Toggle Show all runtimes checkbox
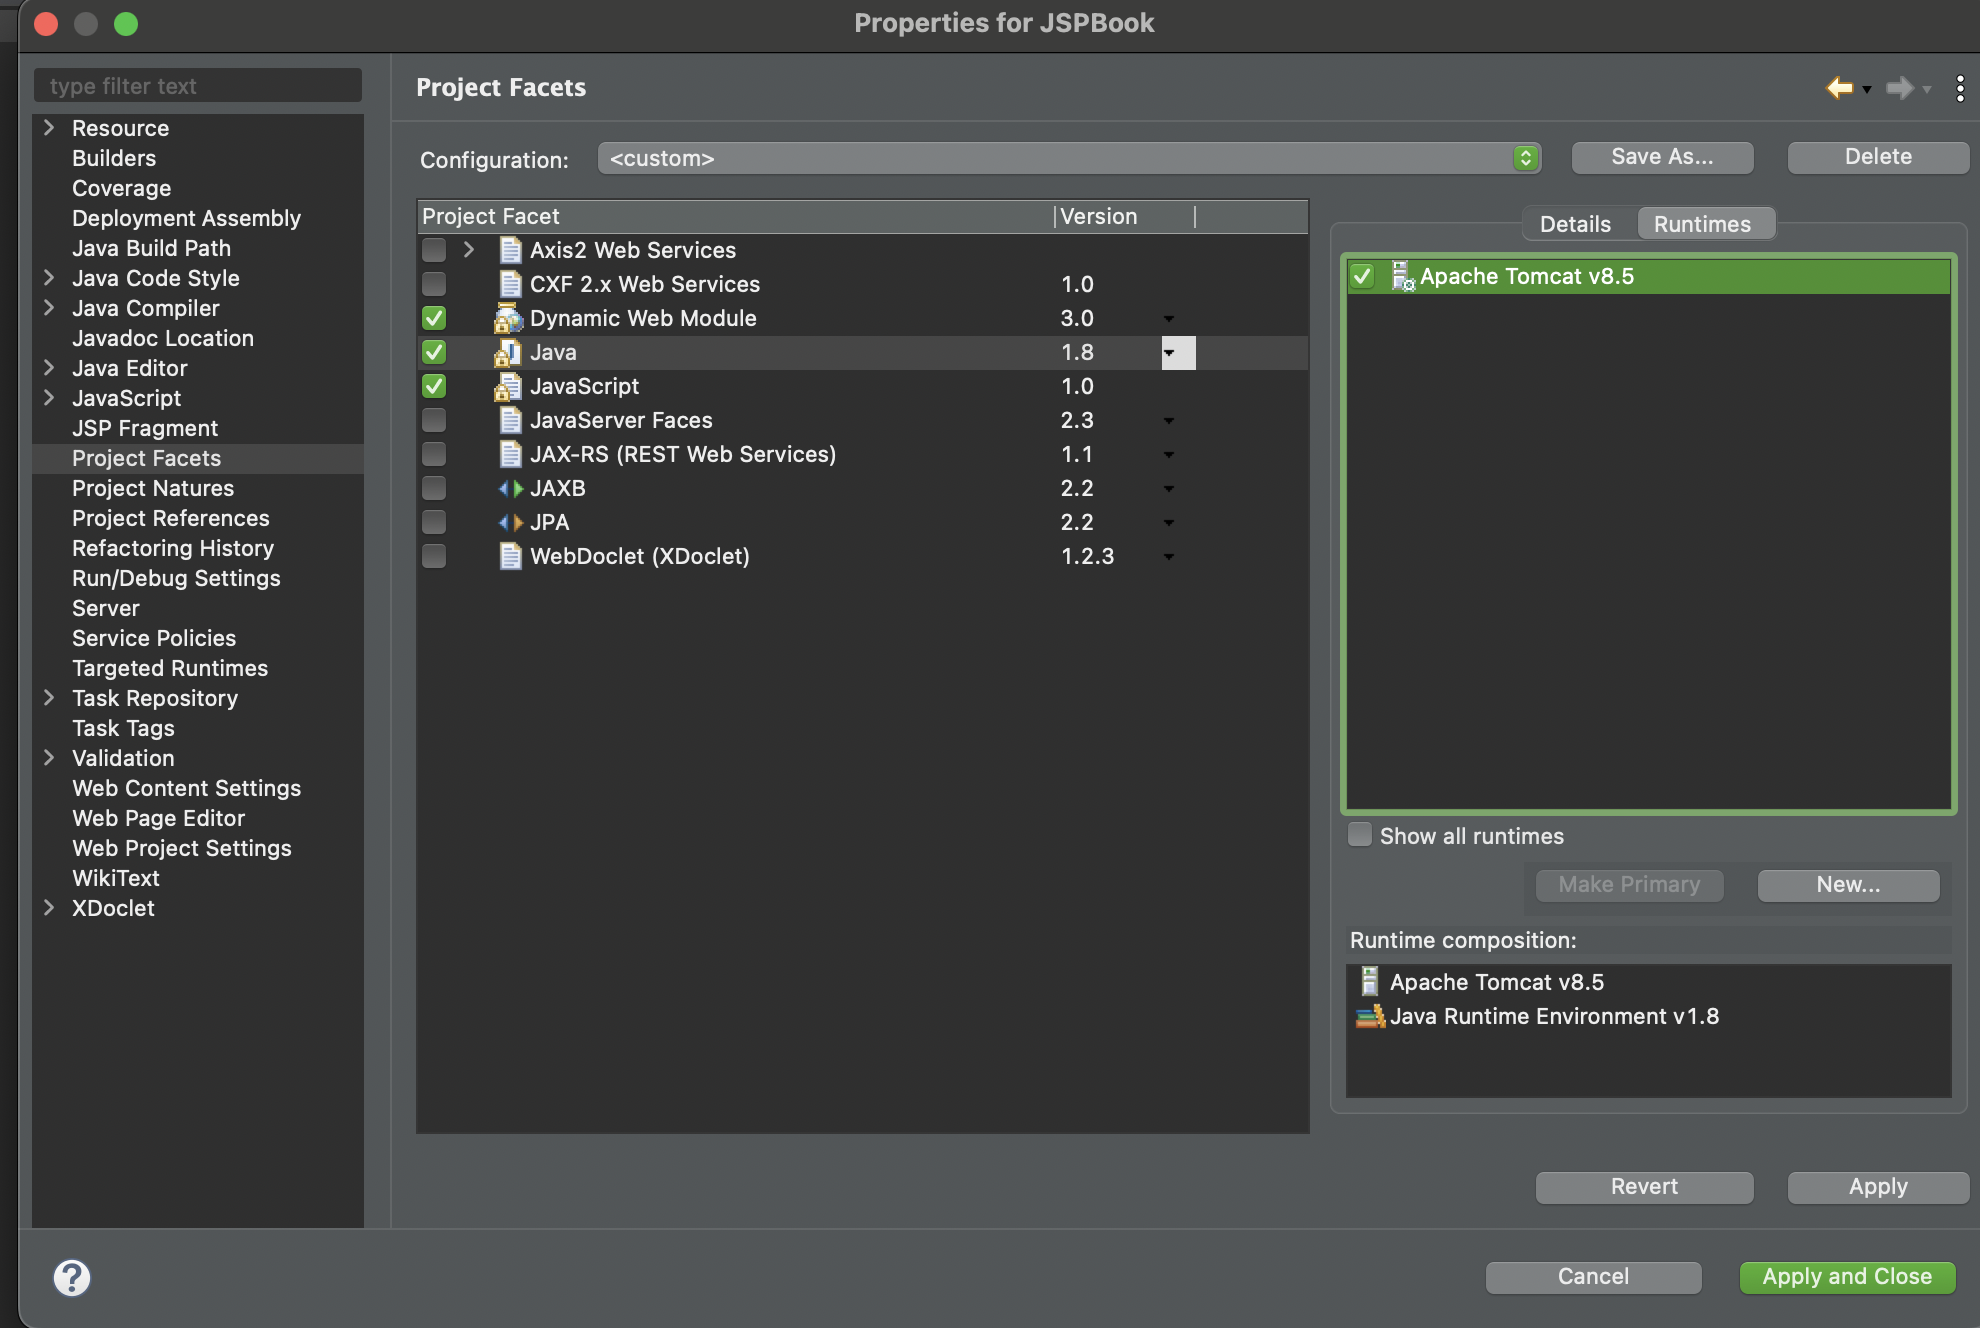The height and width of the screenshot is (1328, 1980). pos(1360,835)
